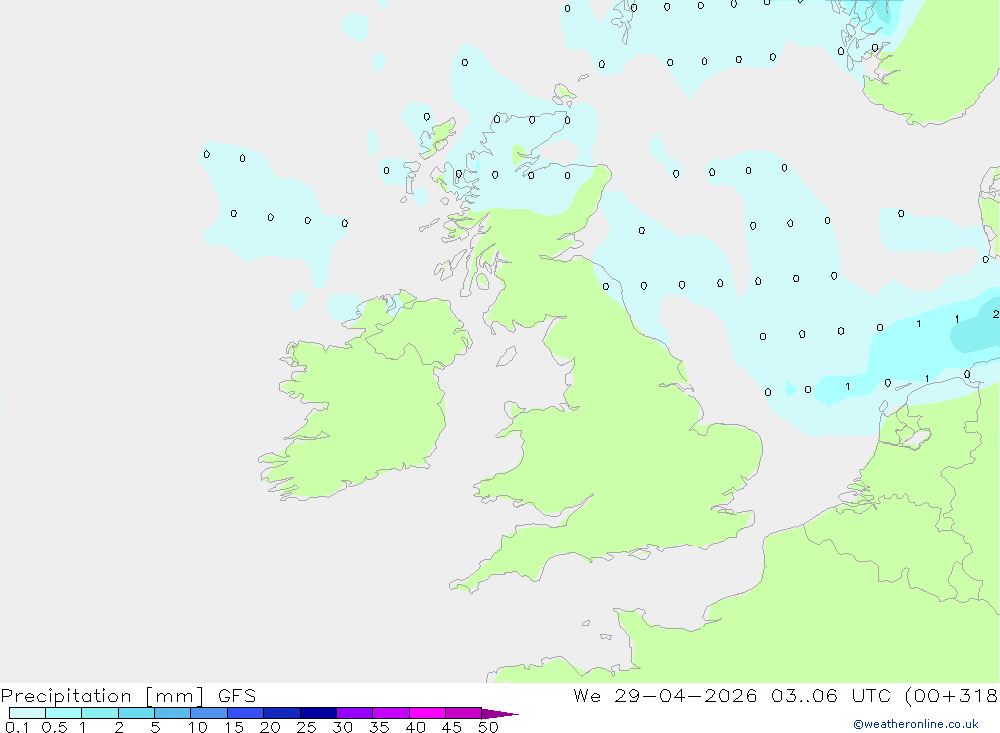
Task: Click the 'GFS' model label
Action: 237,696
